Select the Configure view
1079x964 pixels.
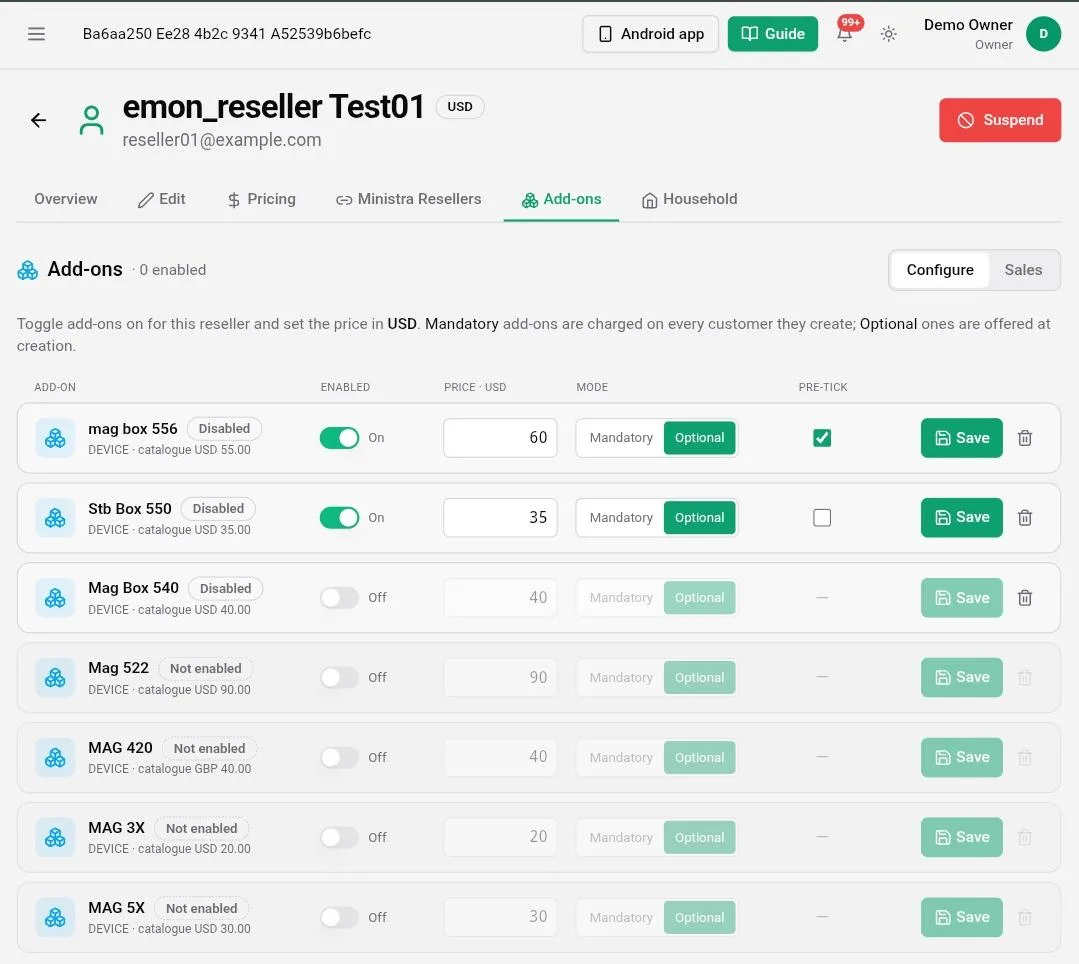pyautogui.click(x=940, y=270)
